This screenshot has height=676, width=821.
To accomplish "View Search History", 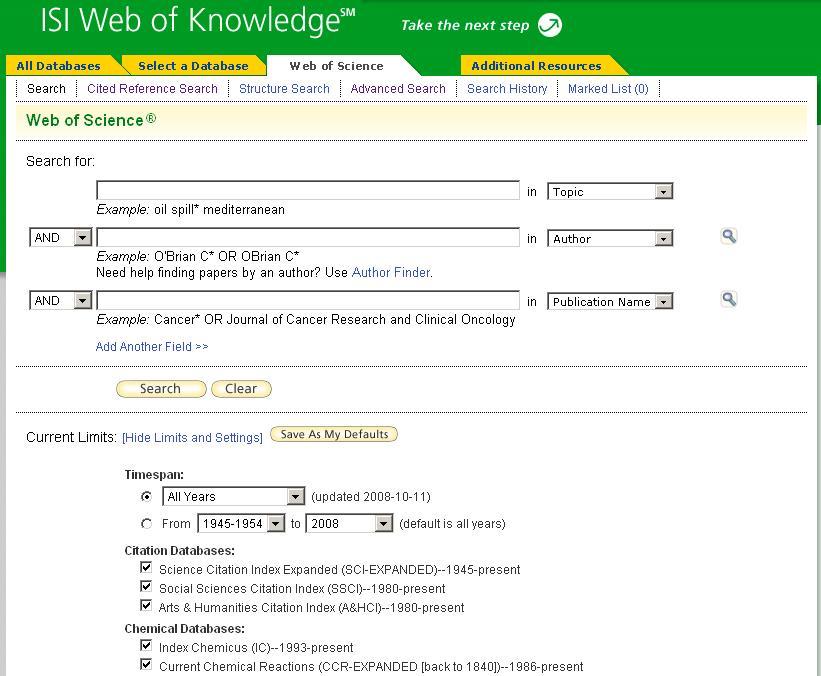I will tap(507, 88).
